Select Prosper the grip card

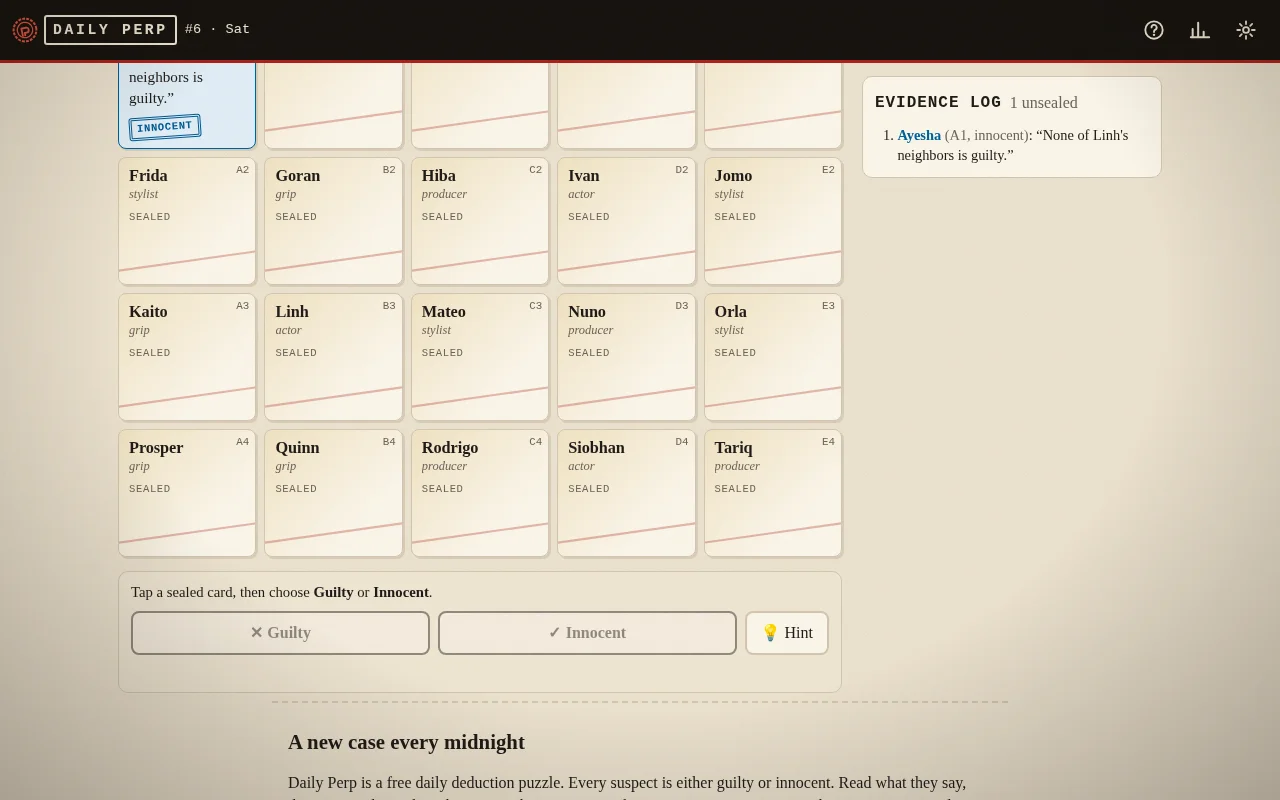187,493
